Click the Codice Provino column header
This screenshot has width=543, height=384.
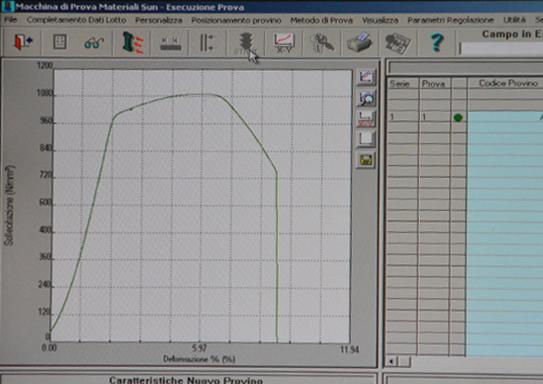(506, 83)
